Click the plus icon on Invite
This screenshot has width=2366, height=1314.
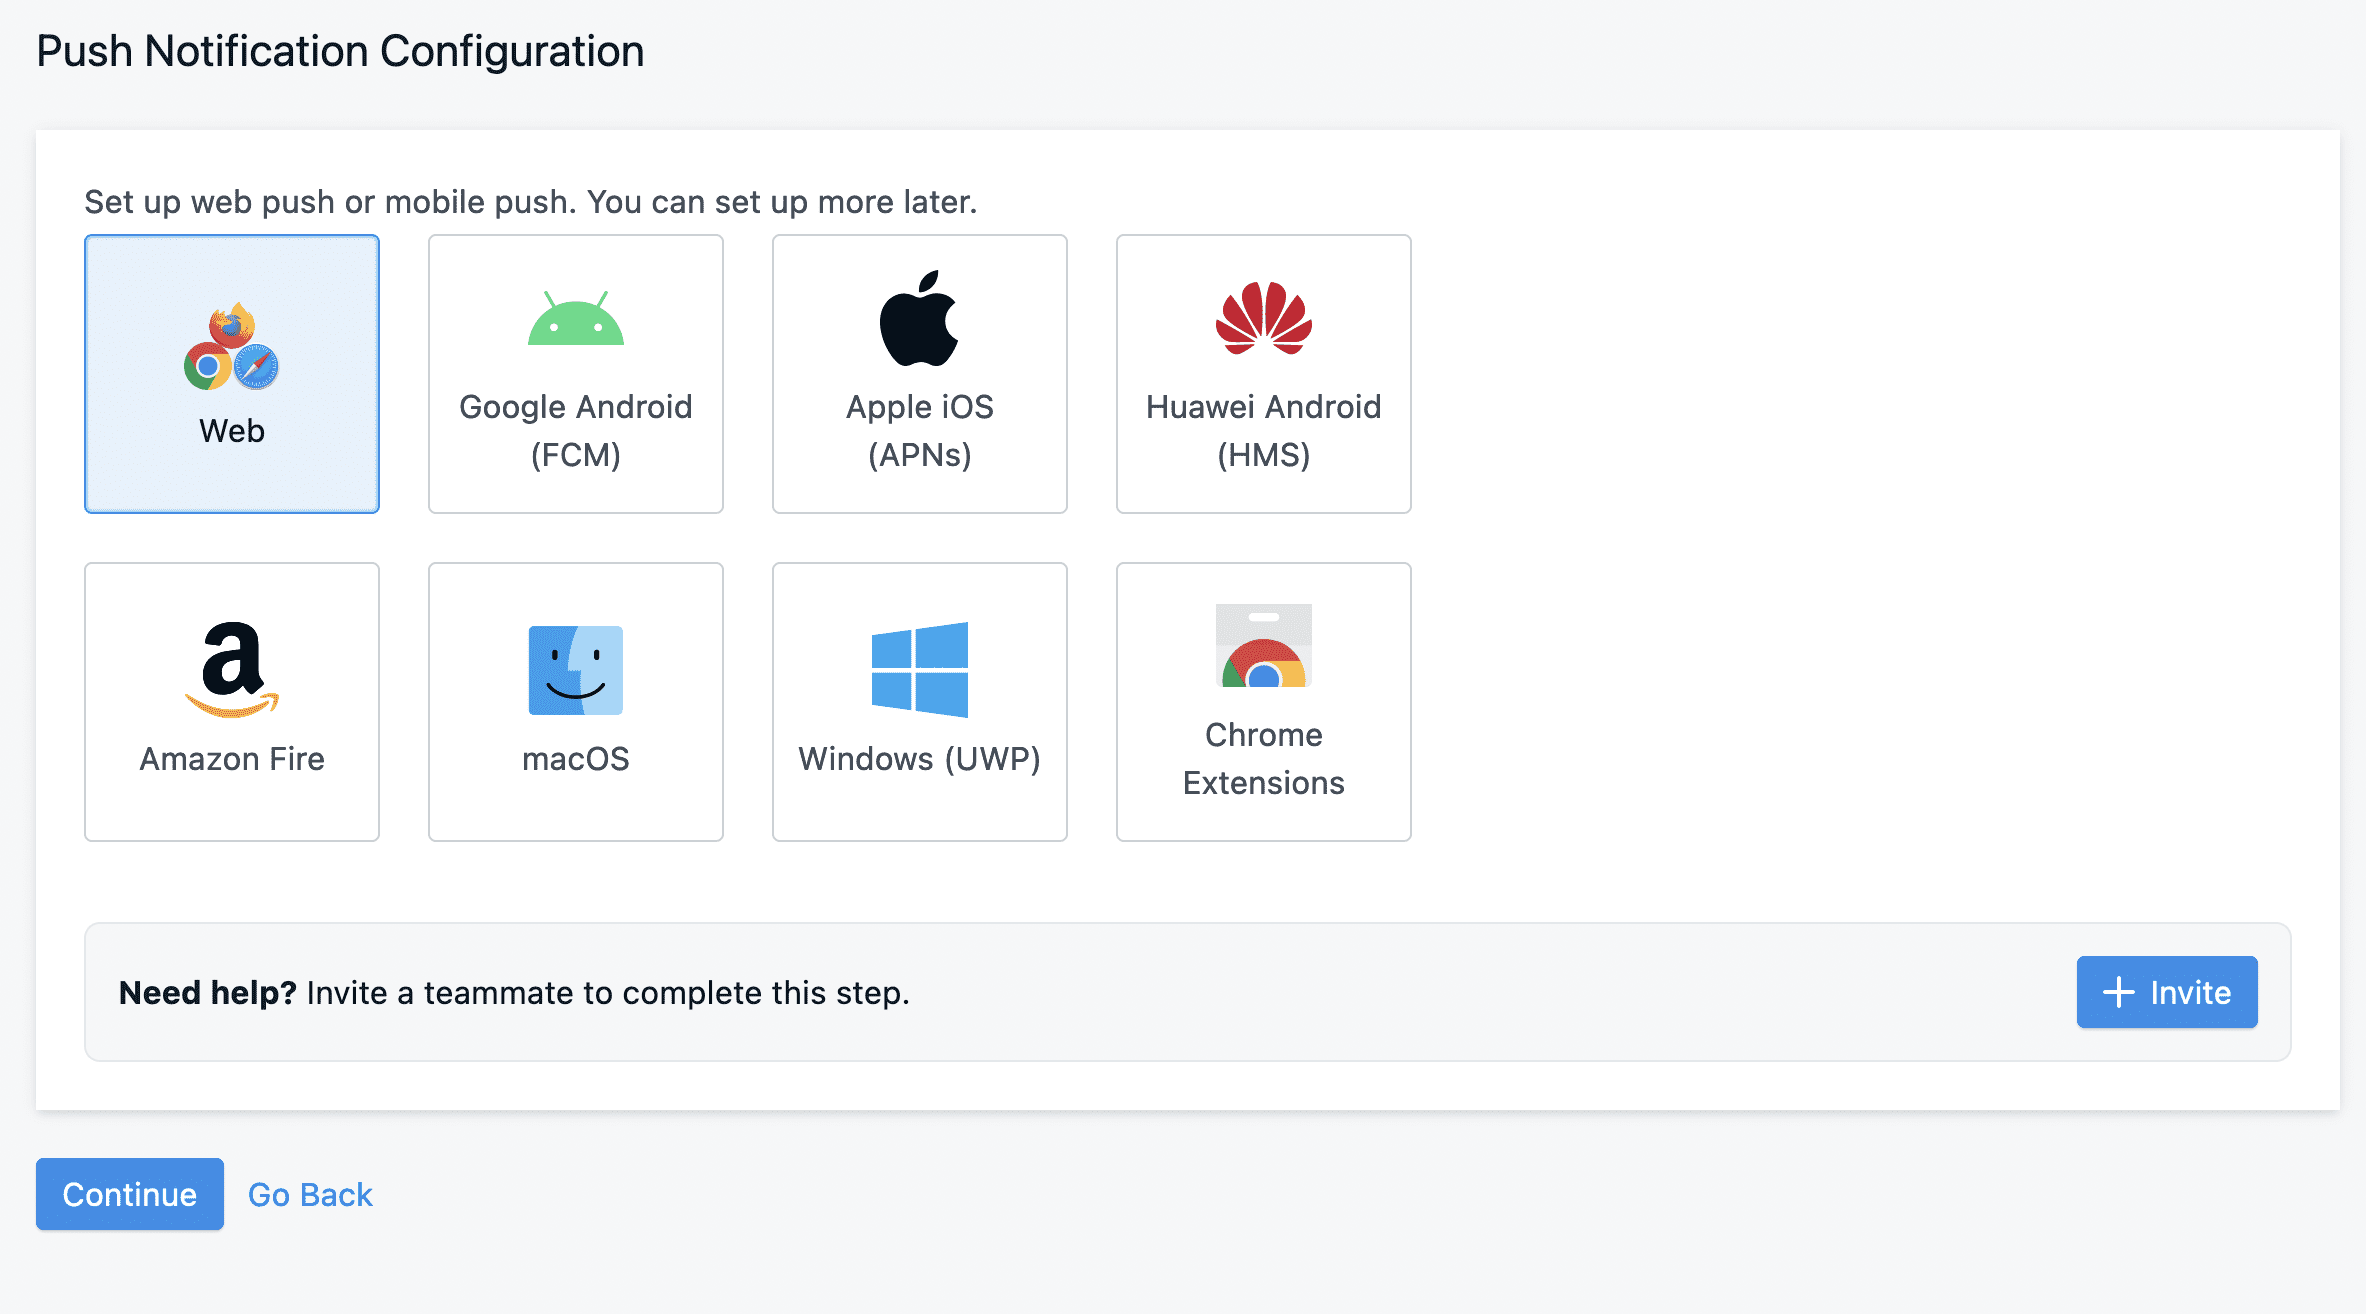click(2118, 992)
